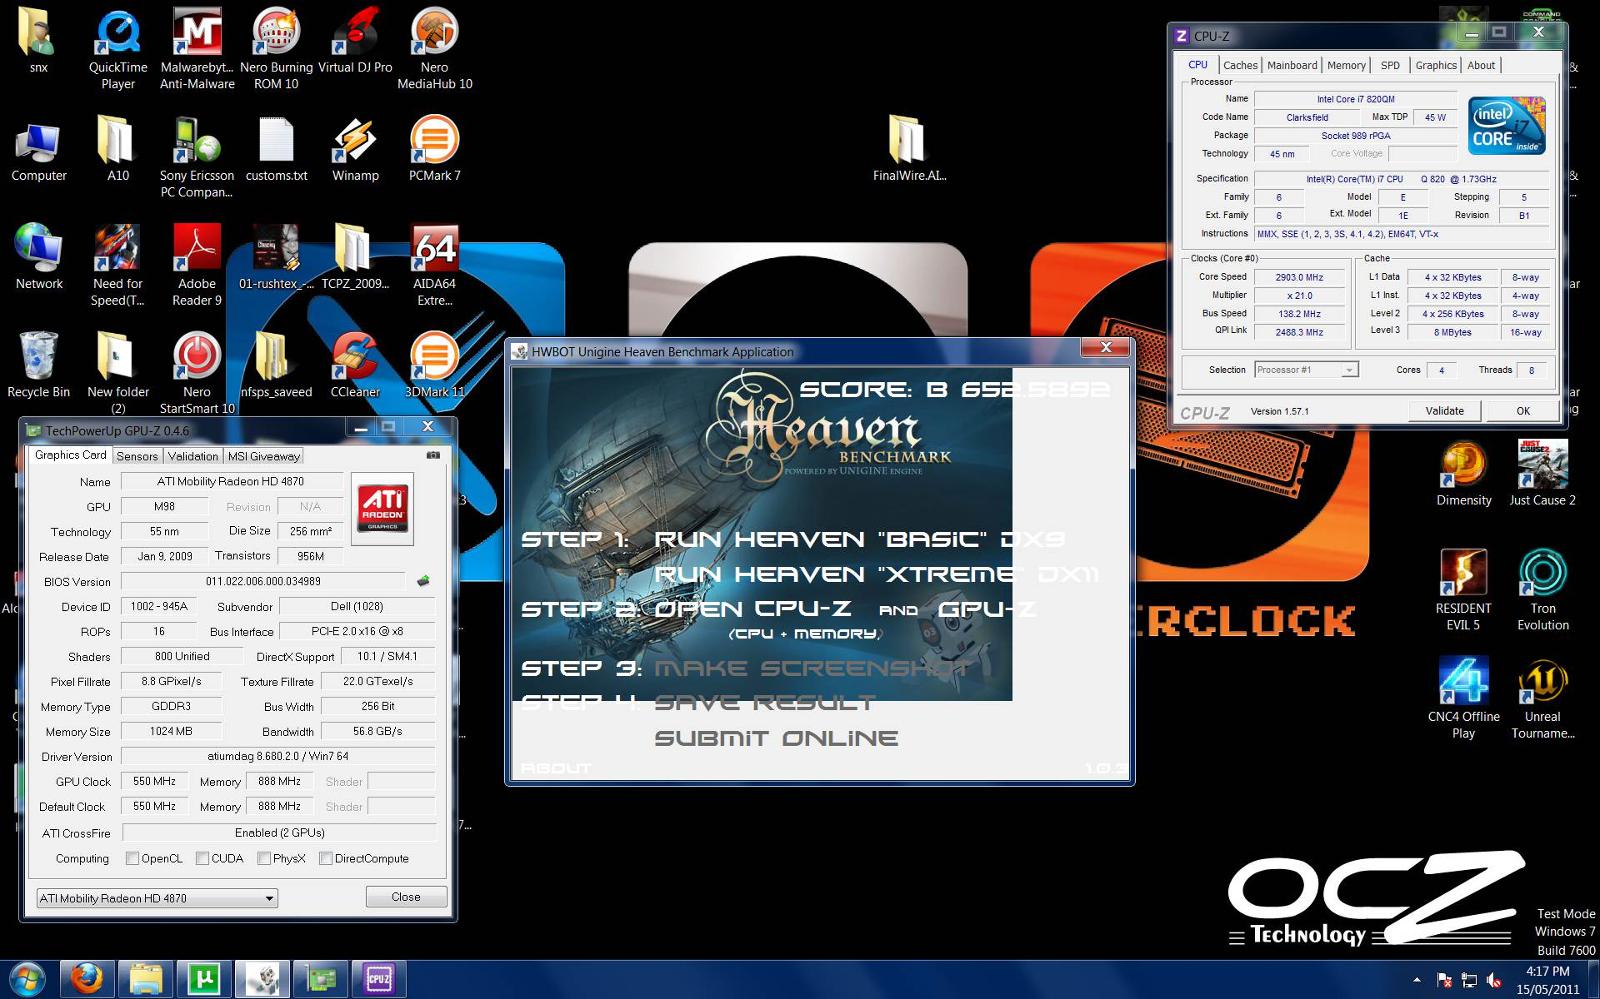1600x999 pixels.
Task: Launch Unreal Tournament desktop shortcut
Action: (x=1542, y=697)
